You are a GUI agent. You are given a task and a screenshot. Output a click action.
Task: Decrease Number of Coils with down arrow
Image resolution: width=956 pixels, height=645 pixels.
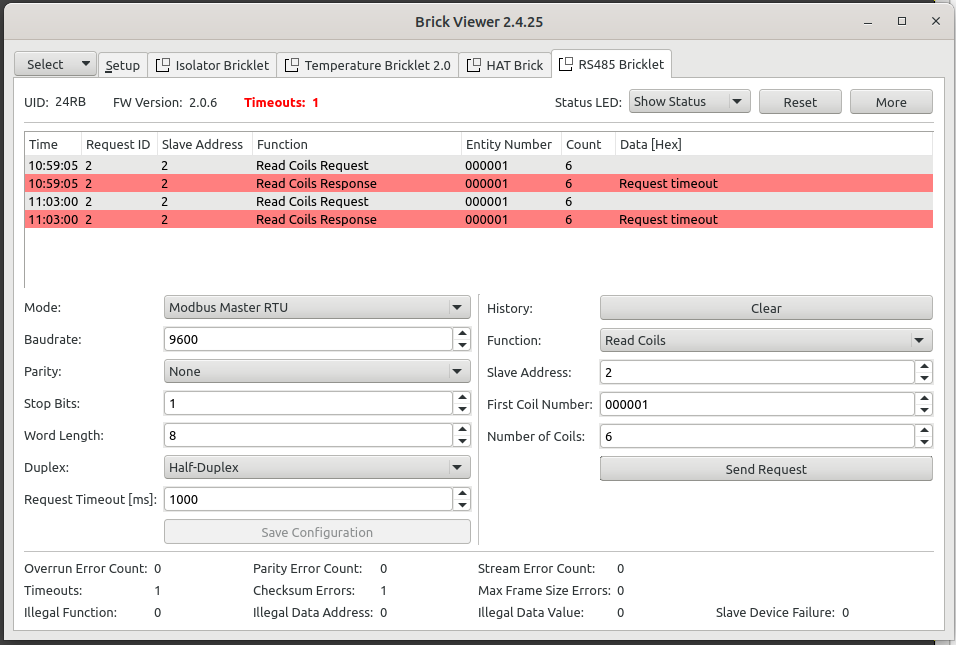pyautogui.click(x=924, y=442)
